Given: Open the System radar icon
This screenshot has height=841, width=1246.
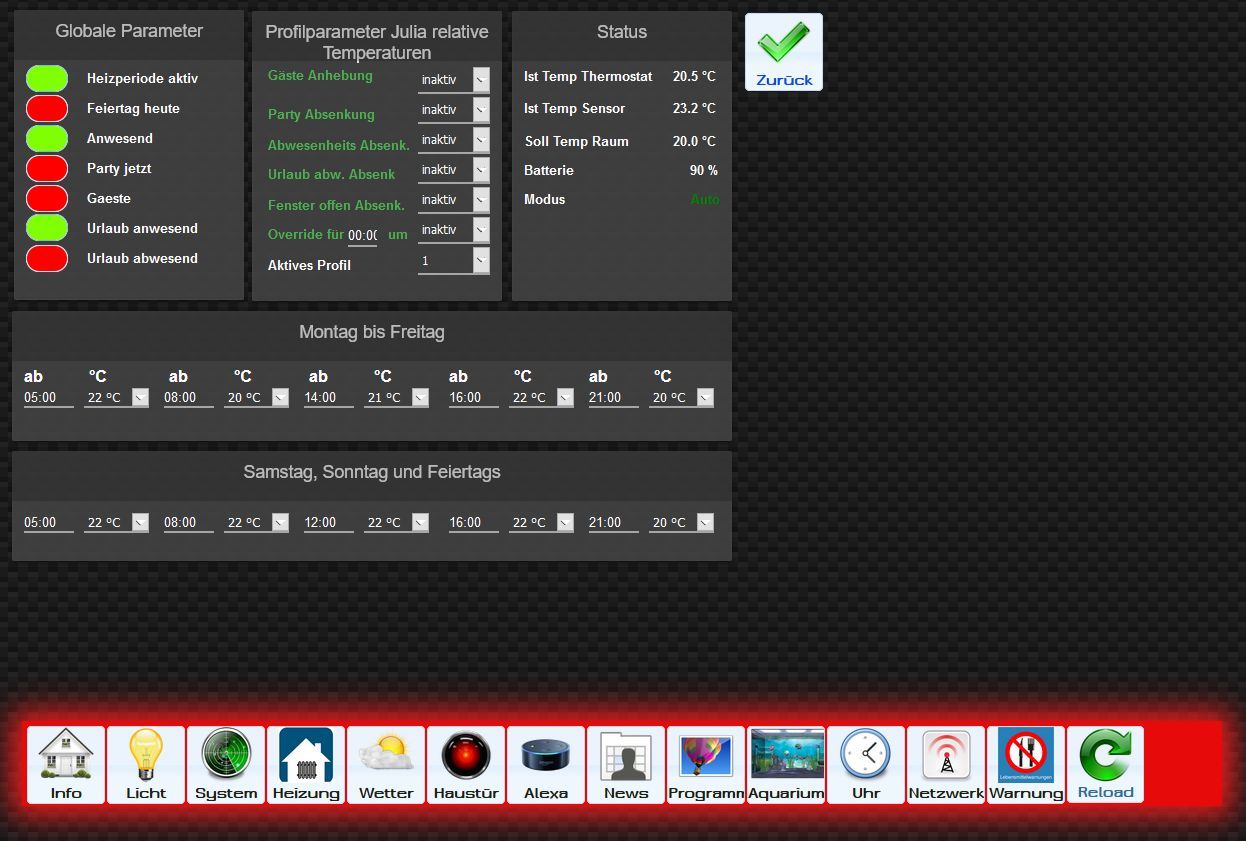Looking at the screenshot, I should click(226, 765).
